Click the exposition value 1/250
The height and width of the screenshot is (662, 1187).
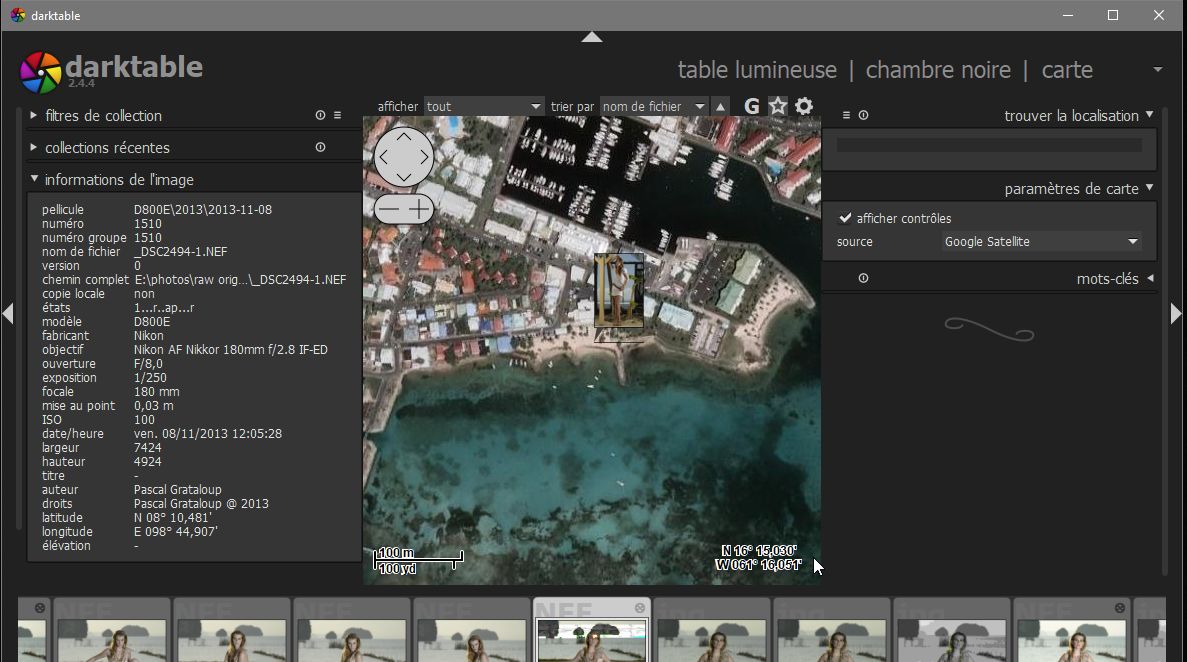point(150,378)
